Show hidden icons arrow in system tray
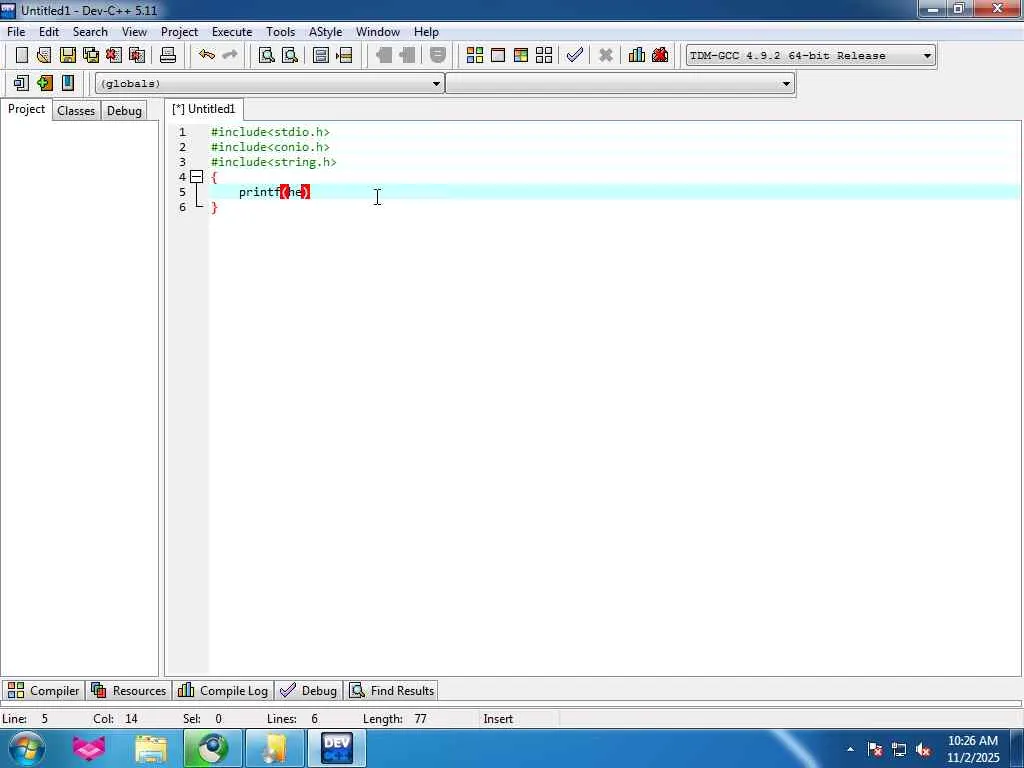The image size is (1024, 768). click(850, 749)
